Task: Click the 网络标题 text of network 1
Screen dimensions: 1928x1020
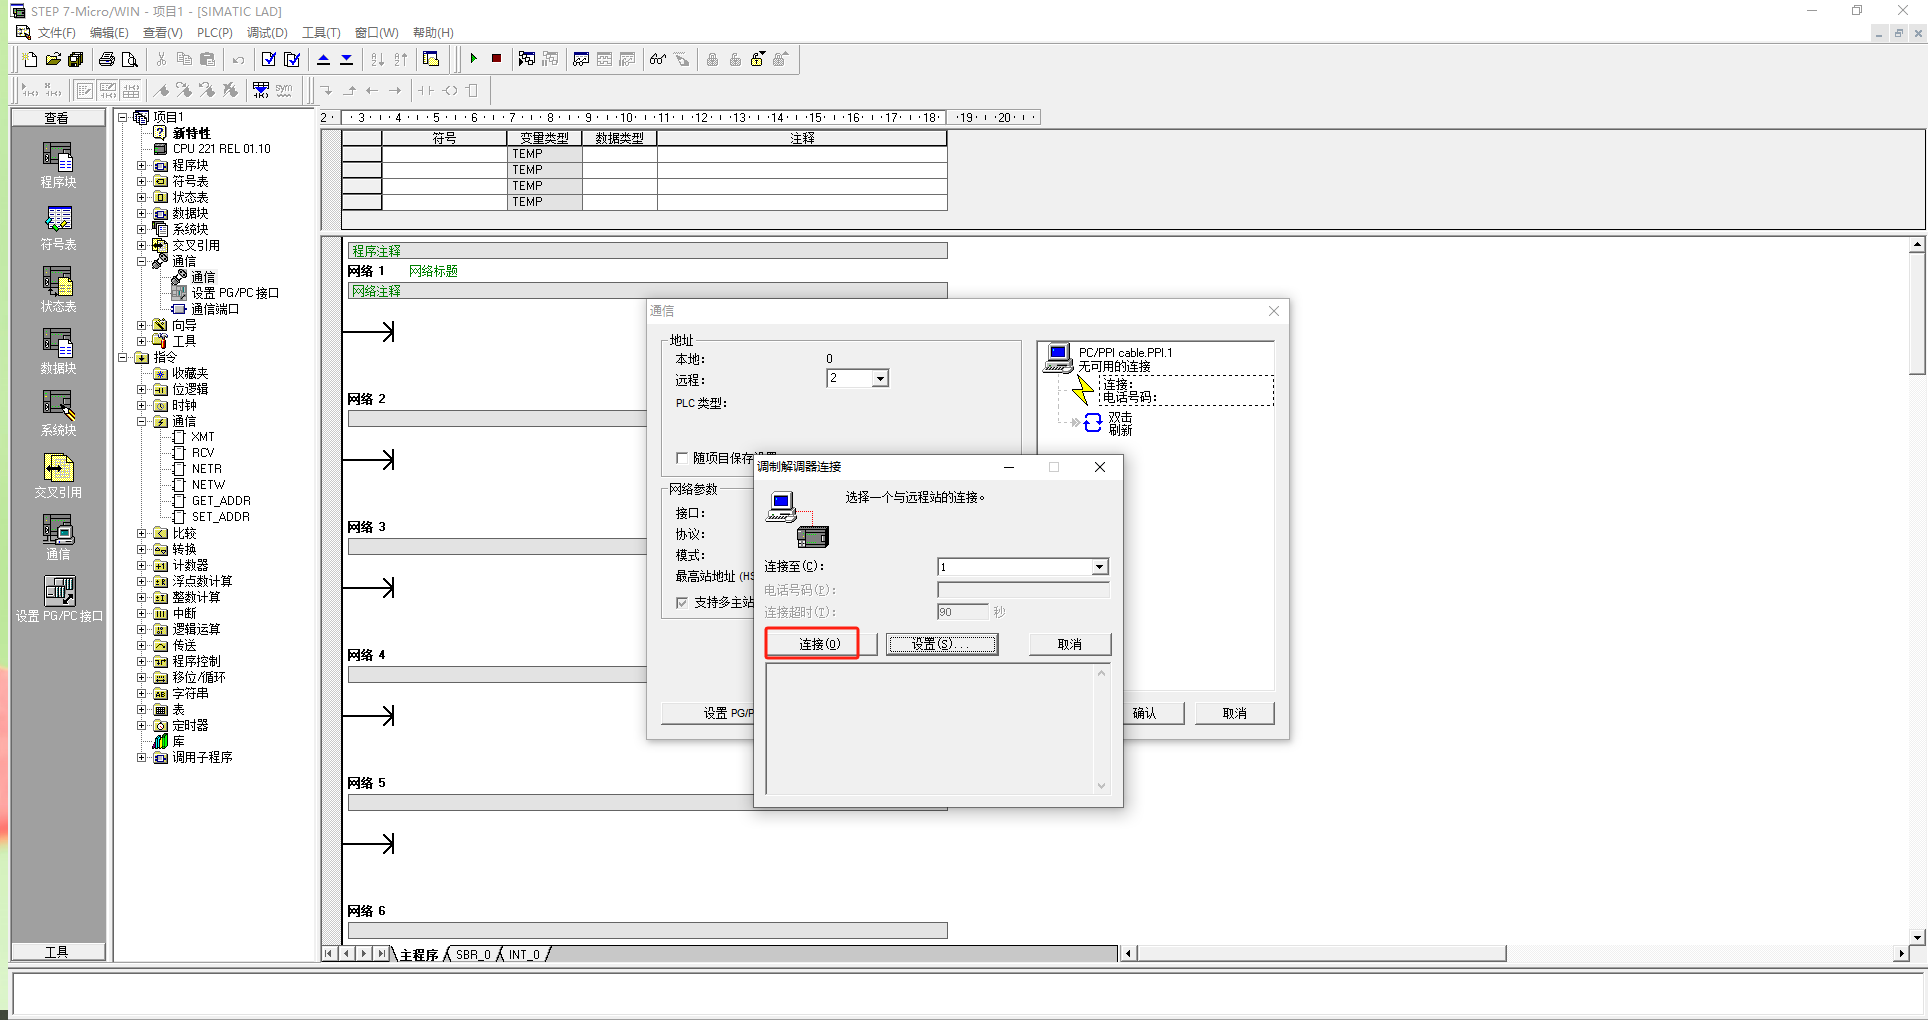Action: coord(433,271)
